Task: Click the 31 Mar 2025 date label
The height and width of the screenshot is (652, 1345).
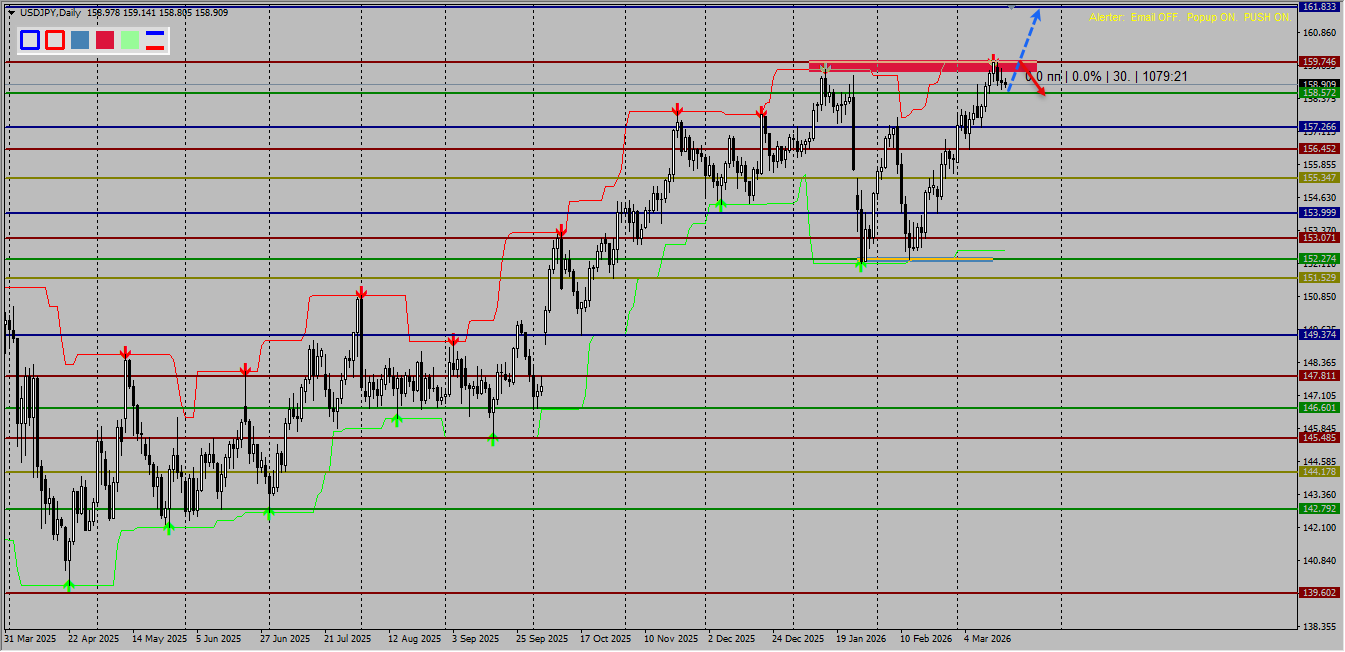Action: coord(28,637)
